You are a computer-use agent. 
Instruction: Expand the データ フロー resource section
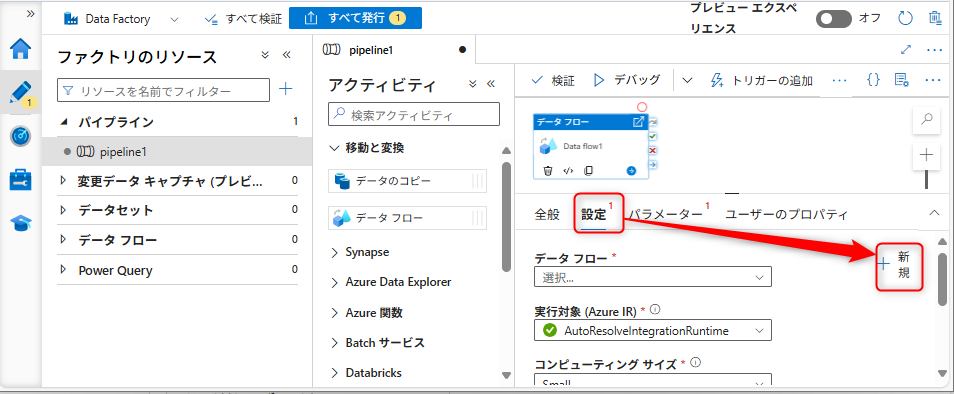tap(64, 240)
